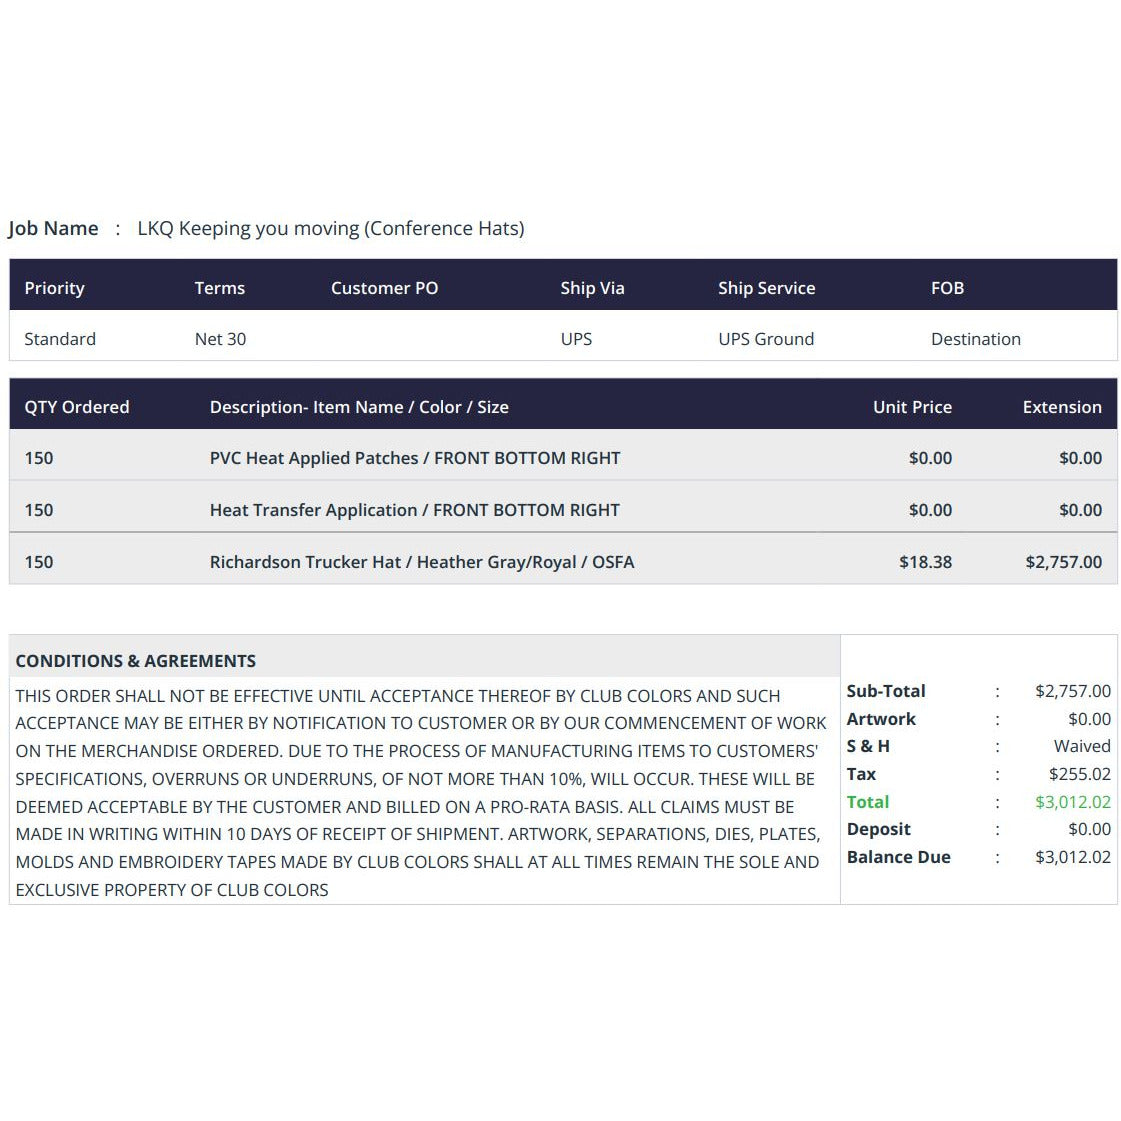
Task: Click the Extension column header
Action: (1062, 407)
